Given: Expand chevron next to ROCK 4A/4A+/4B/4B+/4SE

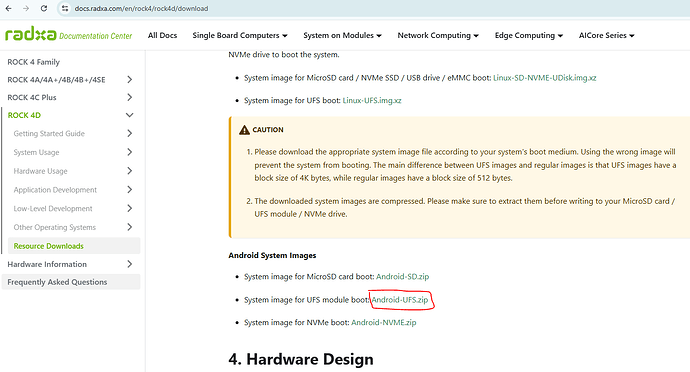Looking at the screenshot, I should (x=129, y=80).
